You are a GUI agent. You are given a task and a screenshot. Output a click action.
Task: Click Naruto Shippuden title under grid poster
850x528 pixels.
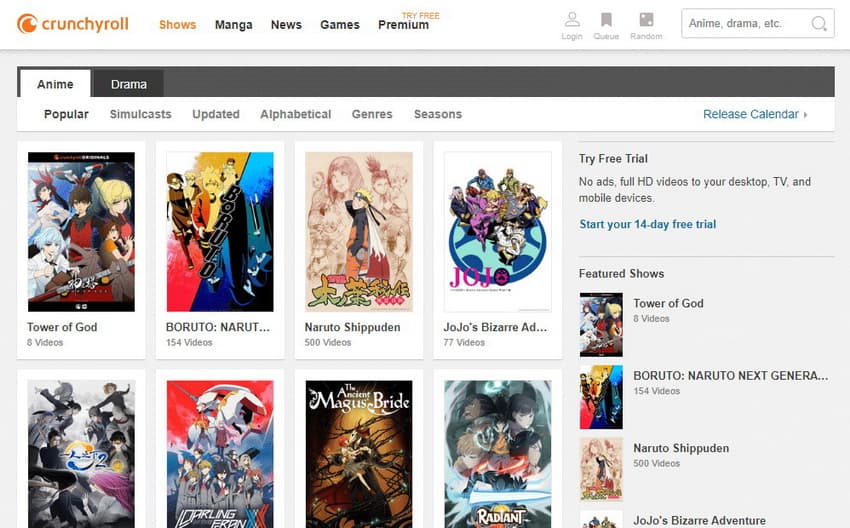coord(352,327)
